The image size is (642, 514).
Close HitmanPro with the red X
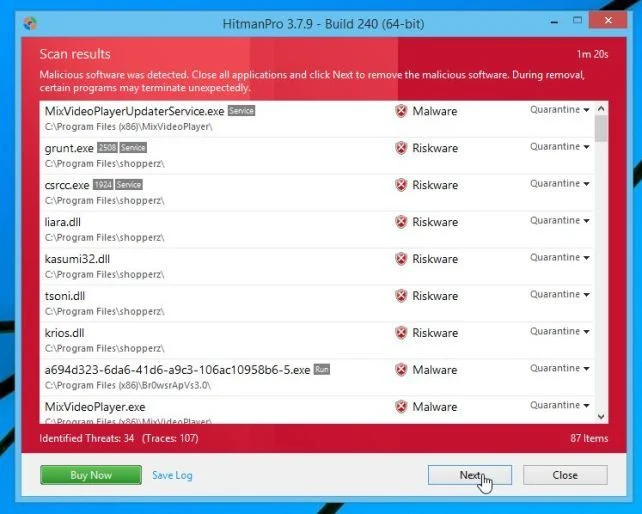point(608,20)
